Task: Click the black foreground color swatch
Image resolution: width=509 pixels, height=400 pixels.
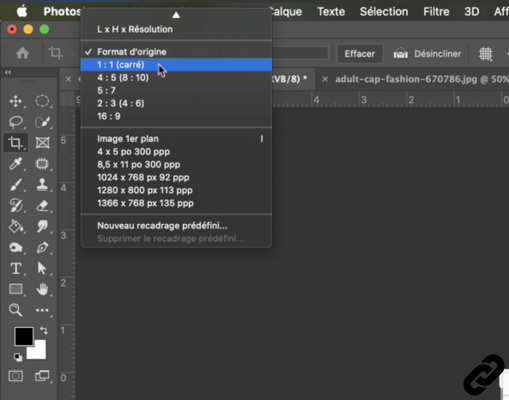Action: [x=24, y=336]
